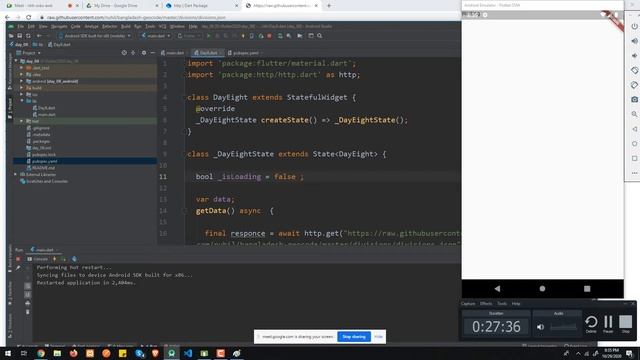Open new browser tab with plus
Image resolution: width=640 pixels, height=360 pixels.
pos(329,6)
